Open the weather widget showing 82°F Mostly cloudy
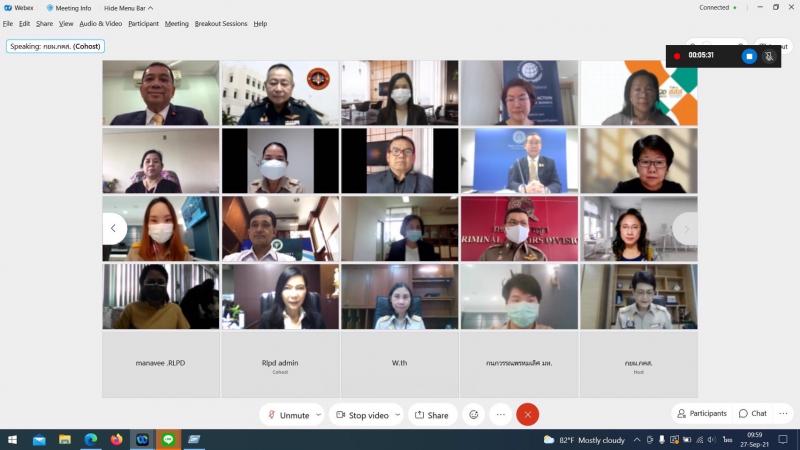 pos(584,440)
